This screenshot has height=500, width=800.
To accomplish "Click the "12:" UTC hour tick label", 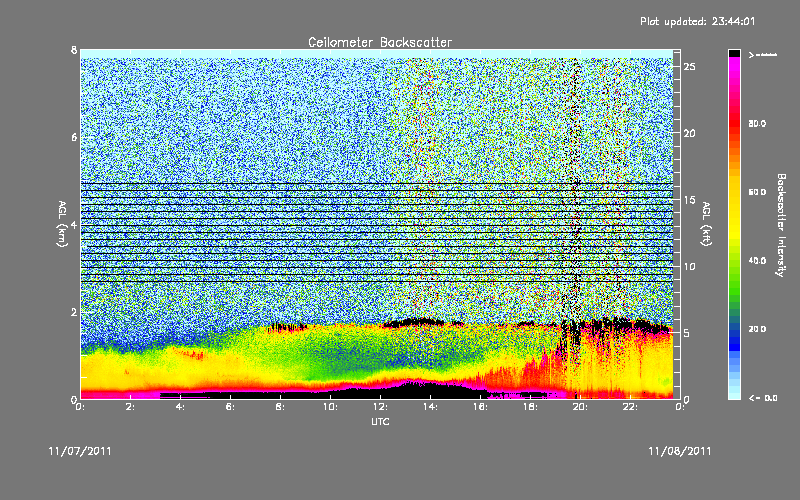I will 380,407.
